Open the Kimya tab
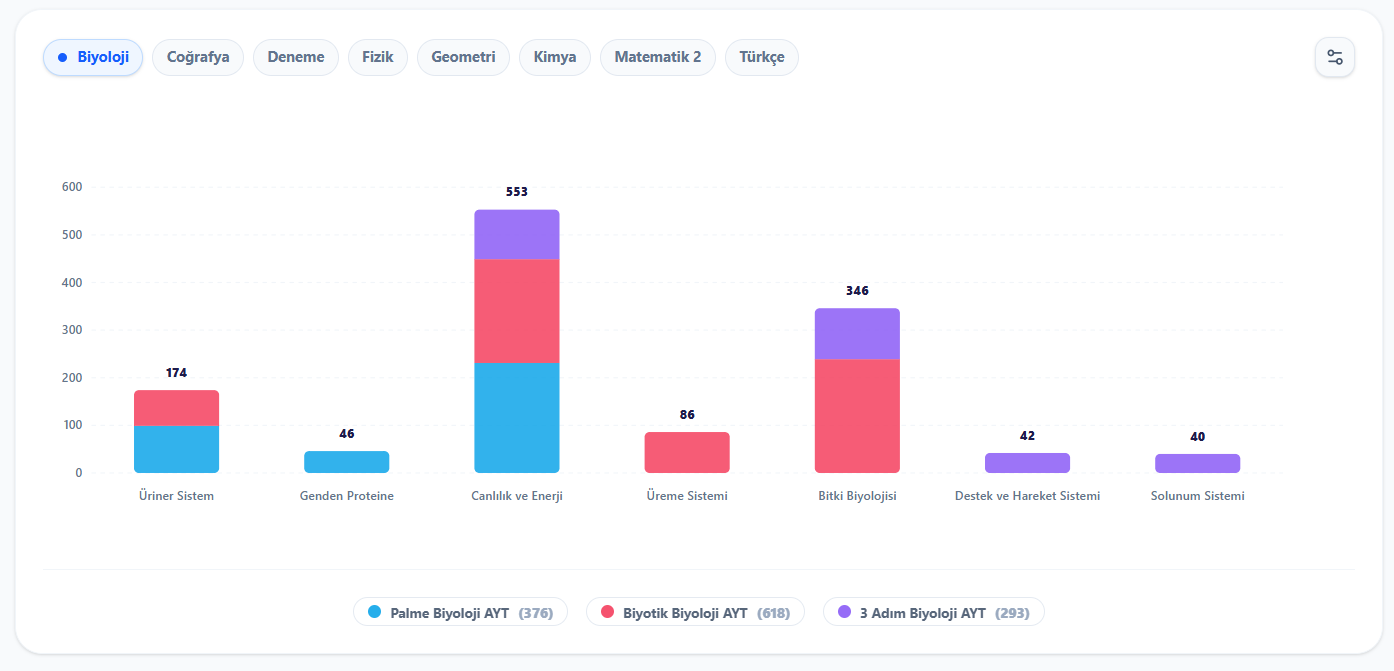The width and height of the screenshot is (1394, 671). 555,57
